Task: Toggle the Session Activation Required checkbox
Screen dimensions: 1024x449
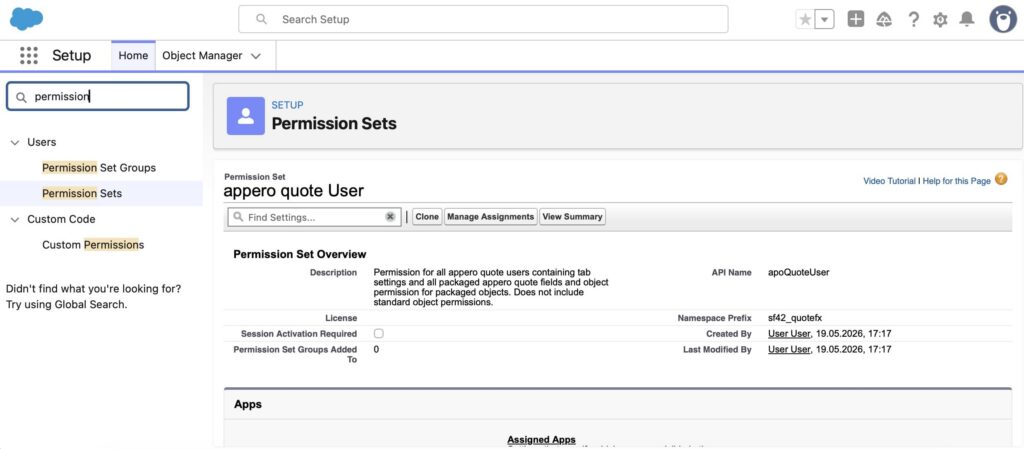Action: coord(379,333)
